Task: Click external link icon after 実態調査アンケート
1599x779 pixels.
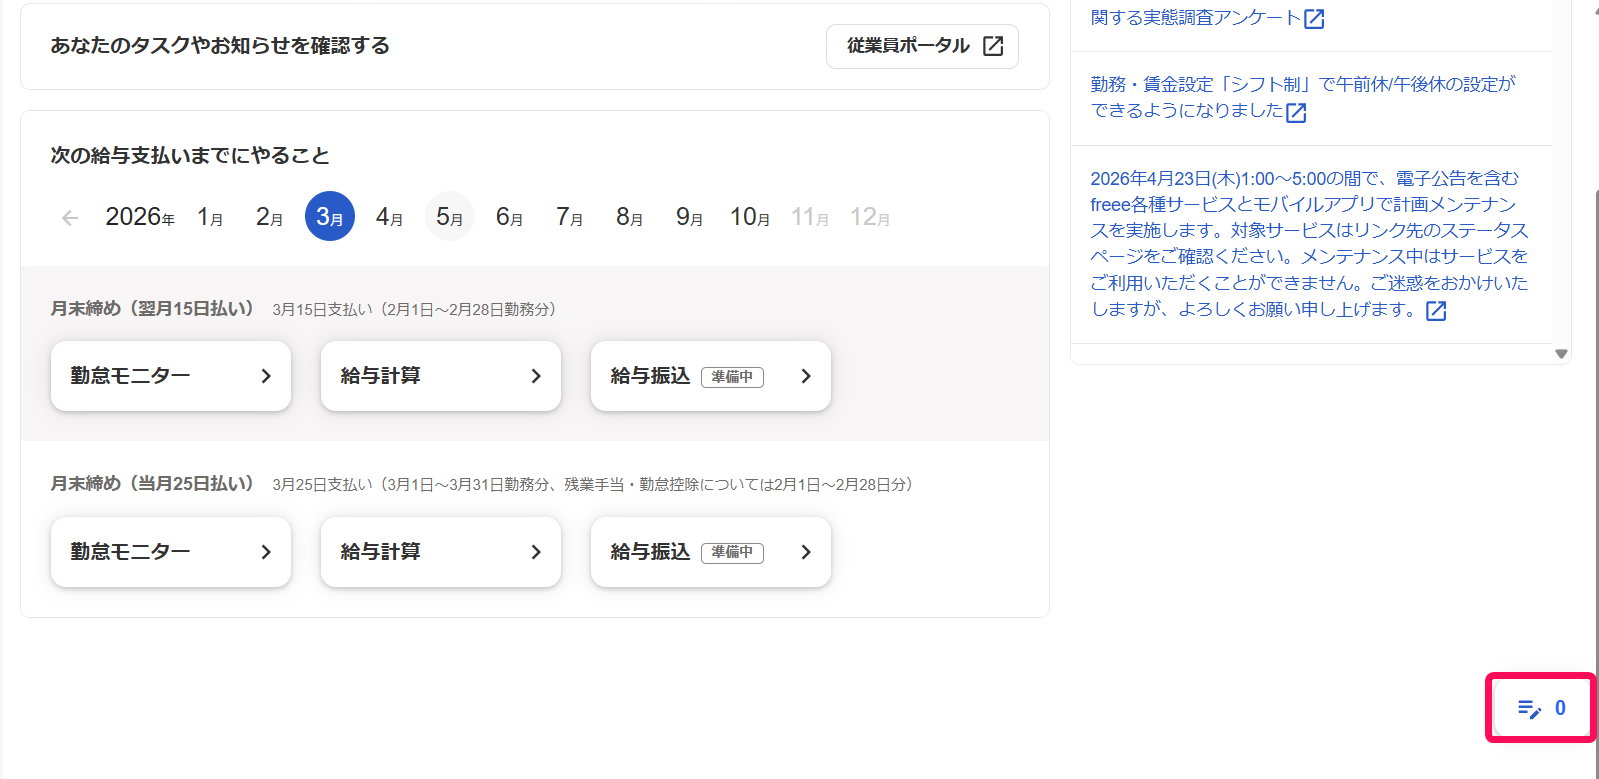Action: [x=1314, y=18]
